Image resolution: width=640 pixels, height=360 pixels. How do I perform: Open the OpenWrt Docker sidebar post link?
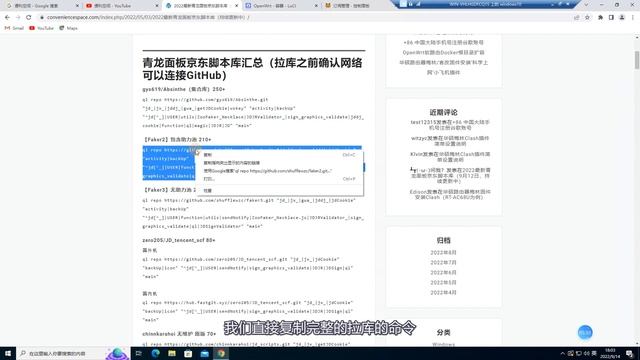(443, 53)
